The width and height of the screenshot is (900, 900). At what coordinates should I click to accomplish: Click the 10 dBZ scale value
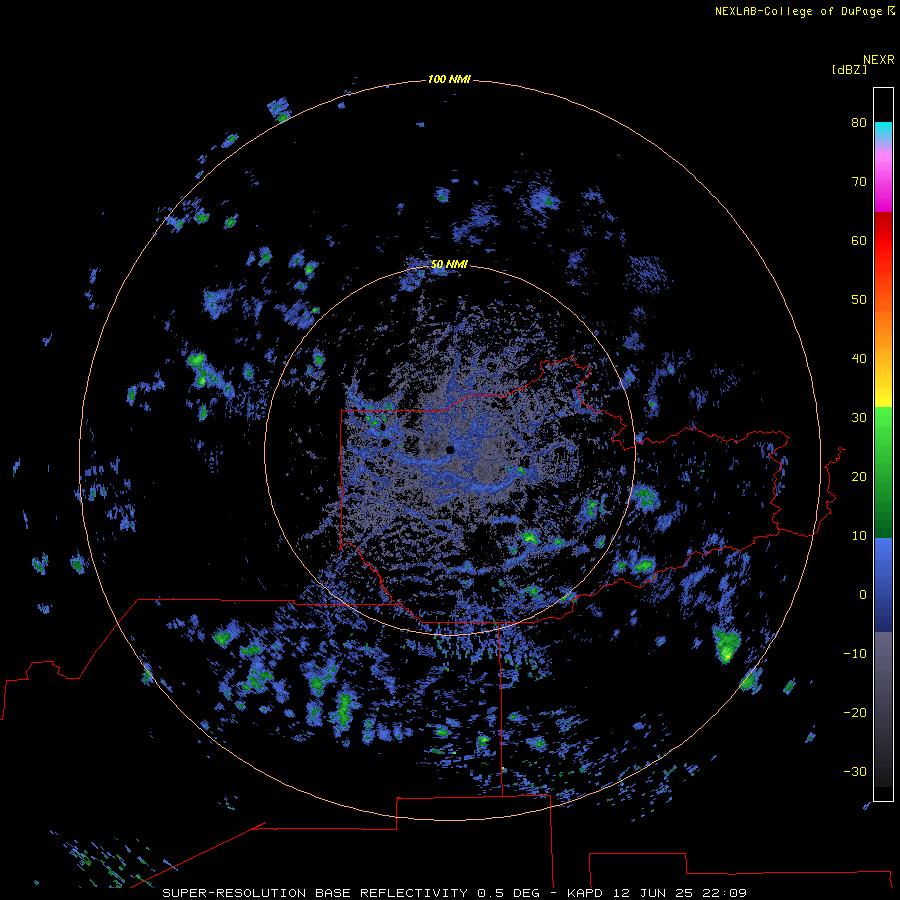tap(859, 536)
